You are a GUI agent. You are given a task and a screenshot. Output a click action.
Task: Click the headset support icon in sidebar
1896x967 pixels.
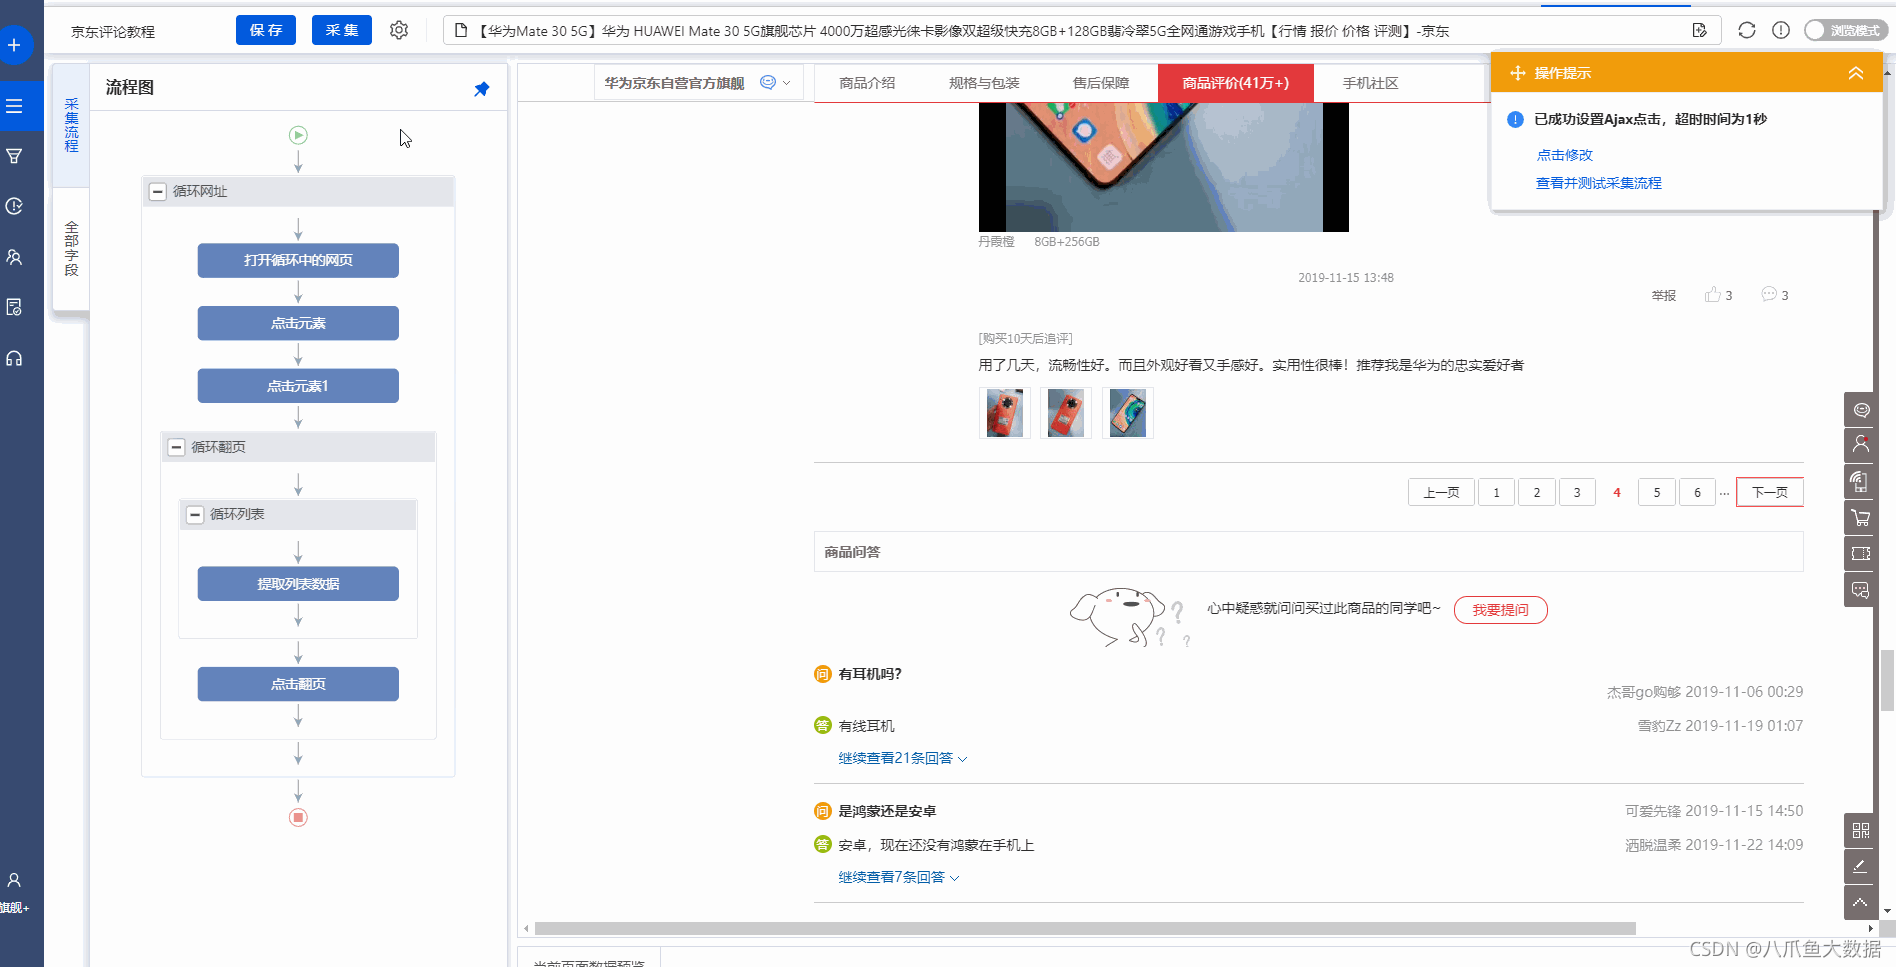(14, 358)
